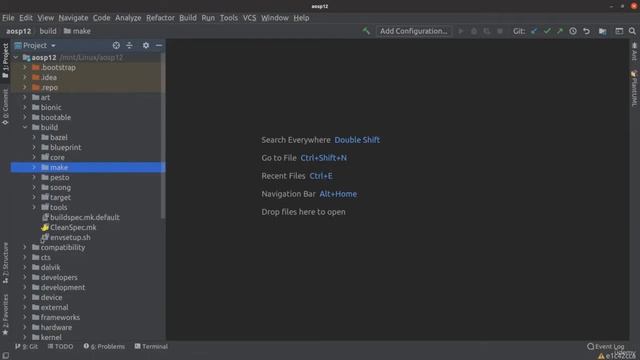This screenshot has height=360, width=640.
Task: Click the Git Update Project arrow icon
Action: pos(534,31)
